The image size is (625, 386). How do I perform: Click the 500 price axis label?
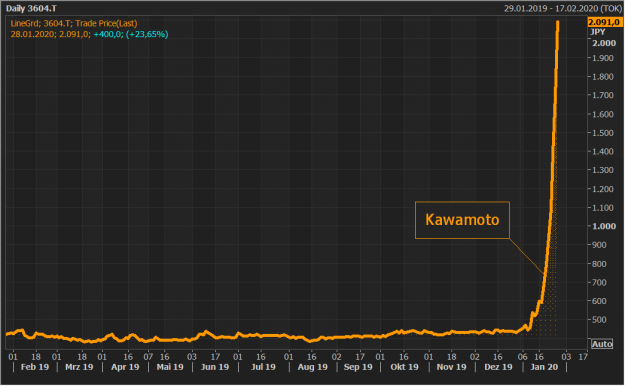599,320
